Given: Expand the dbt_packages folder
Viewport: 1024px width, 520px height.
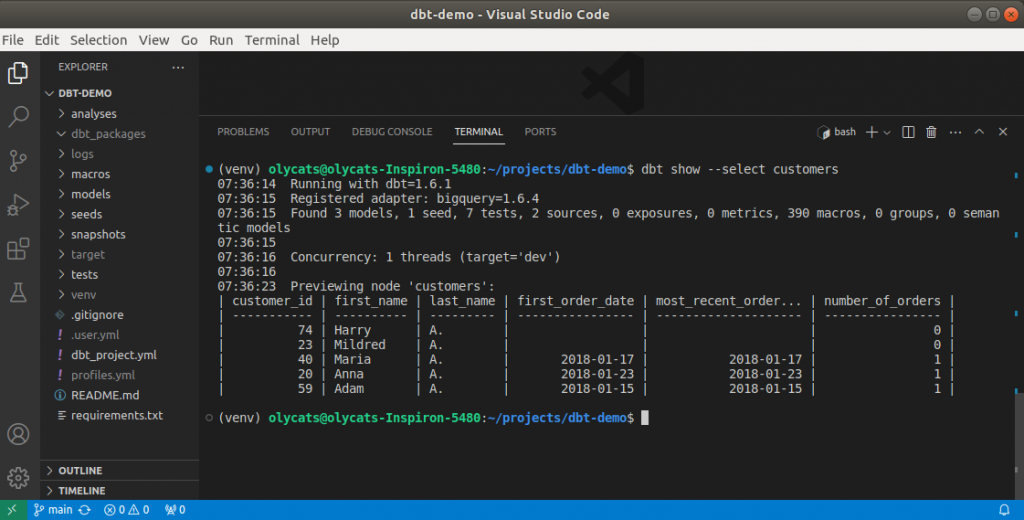Looking at the screenshot, I should point(120,134).
